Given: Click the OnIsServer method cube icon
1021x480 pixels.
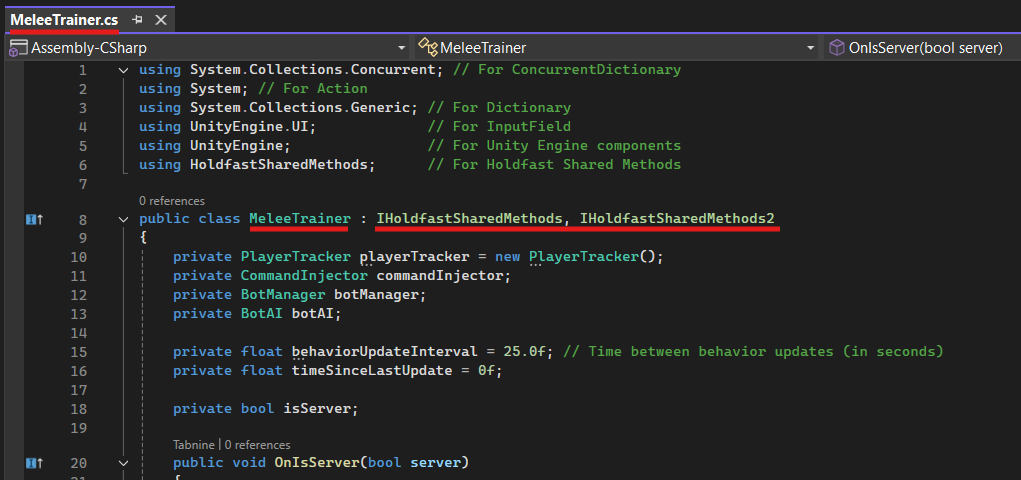Looking at the screenshot, I should pyautogui.click(x=837, y=47).
